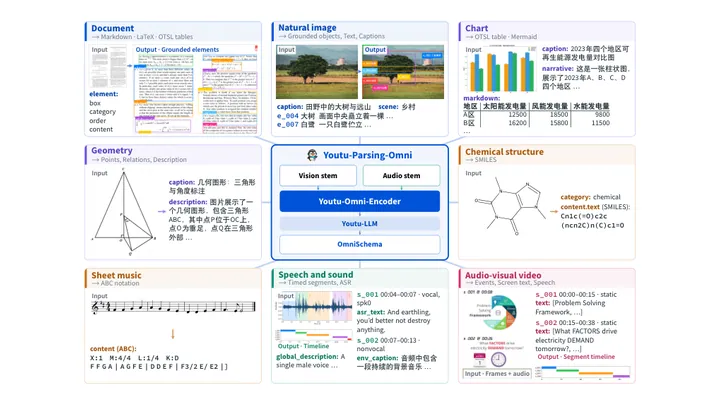Click the audio waveform input image

pyautogui.click(x=314, y=307)
